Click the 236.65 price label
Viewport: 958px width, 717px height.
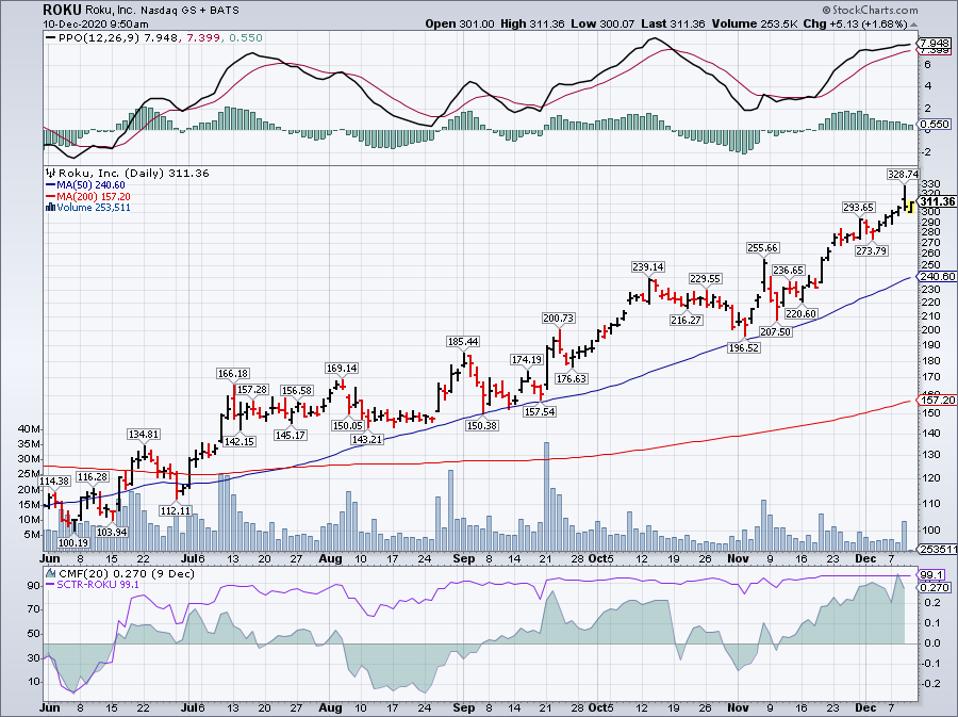(x=788, y=269)
